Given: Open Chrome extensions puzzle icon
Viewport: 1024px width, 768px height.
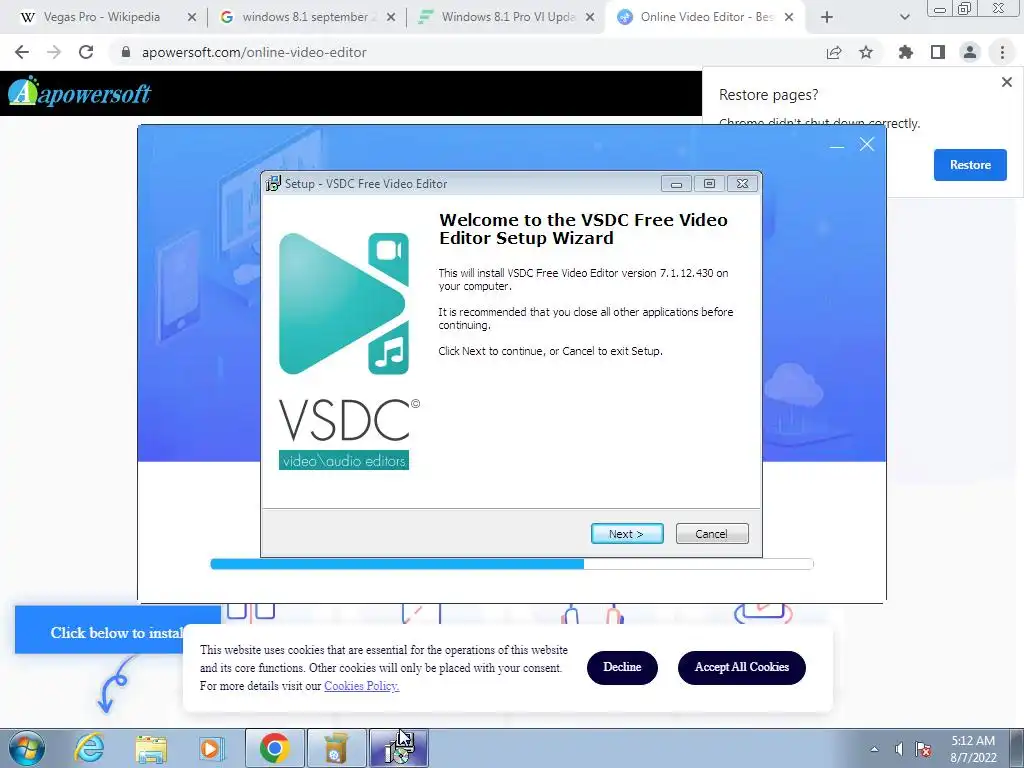Looking at the screenshot, I should click(x=905, y=52).
